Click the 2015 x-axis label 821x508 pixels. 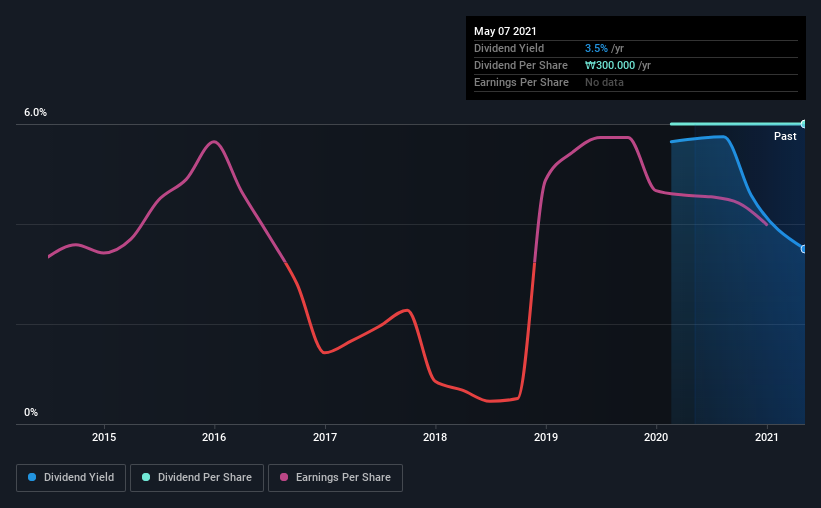104,437
